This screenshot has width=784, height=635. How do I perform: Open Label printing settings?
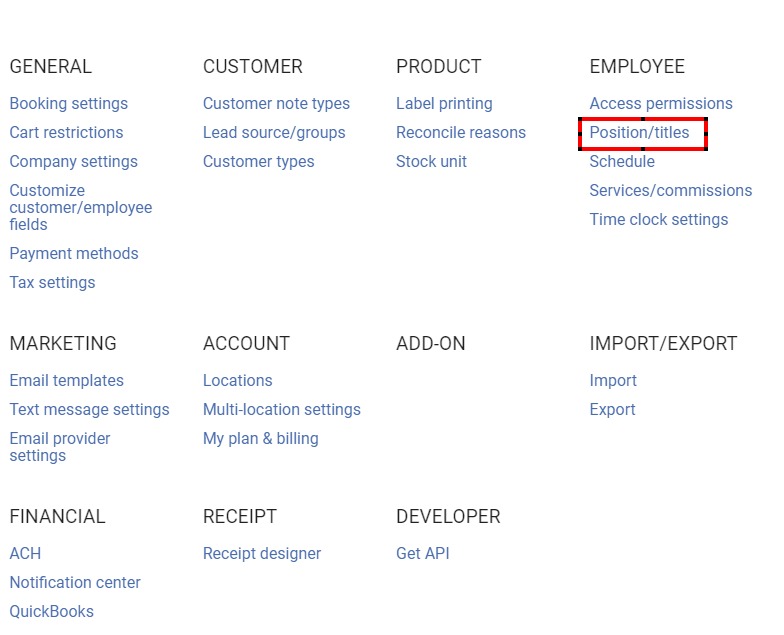[444, 104]
